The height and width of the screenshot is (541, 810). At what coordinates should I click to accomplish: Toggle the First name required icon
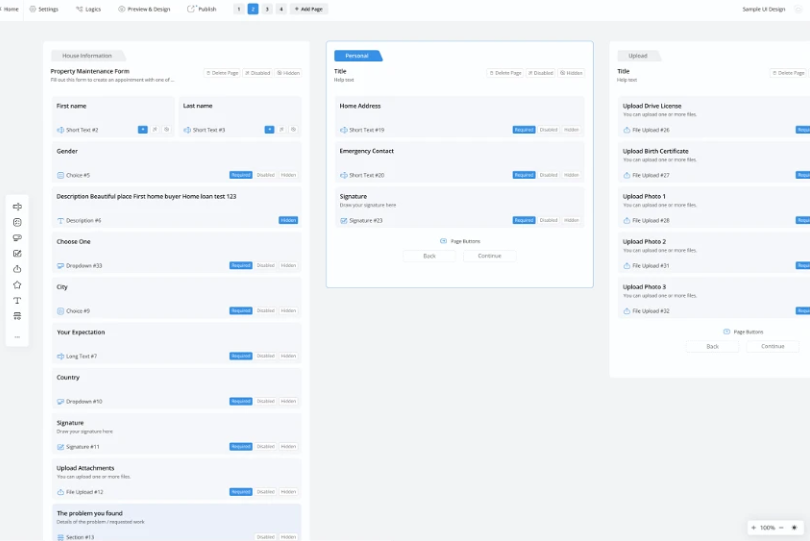click(143, 130)
